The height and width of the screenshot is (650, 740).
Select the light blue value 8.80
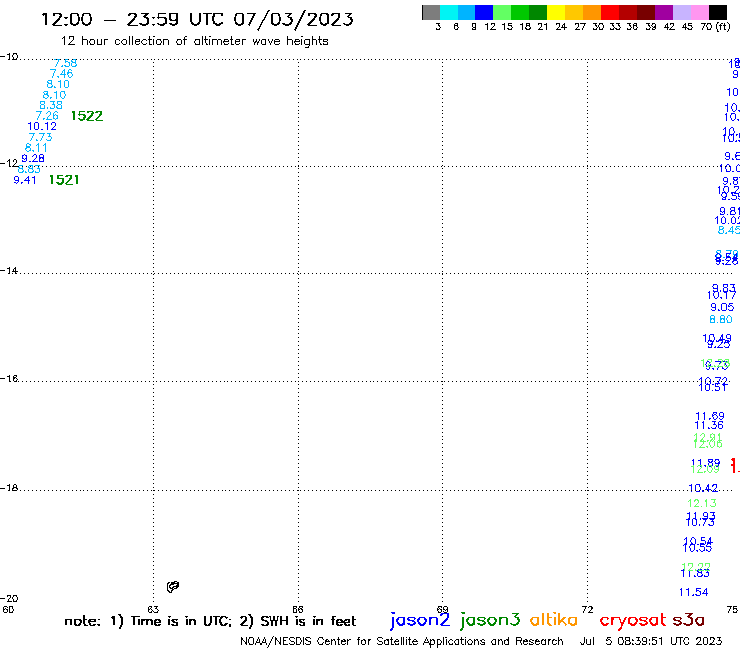pos(721,320)
